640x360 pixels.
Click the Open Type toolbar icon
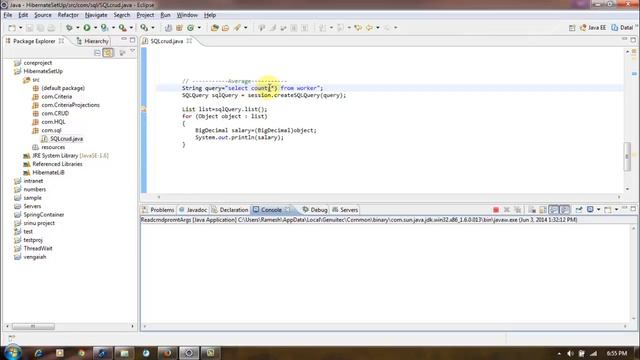coord(215,28)
